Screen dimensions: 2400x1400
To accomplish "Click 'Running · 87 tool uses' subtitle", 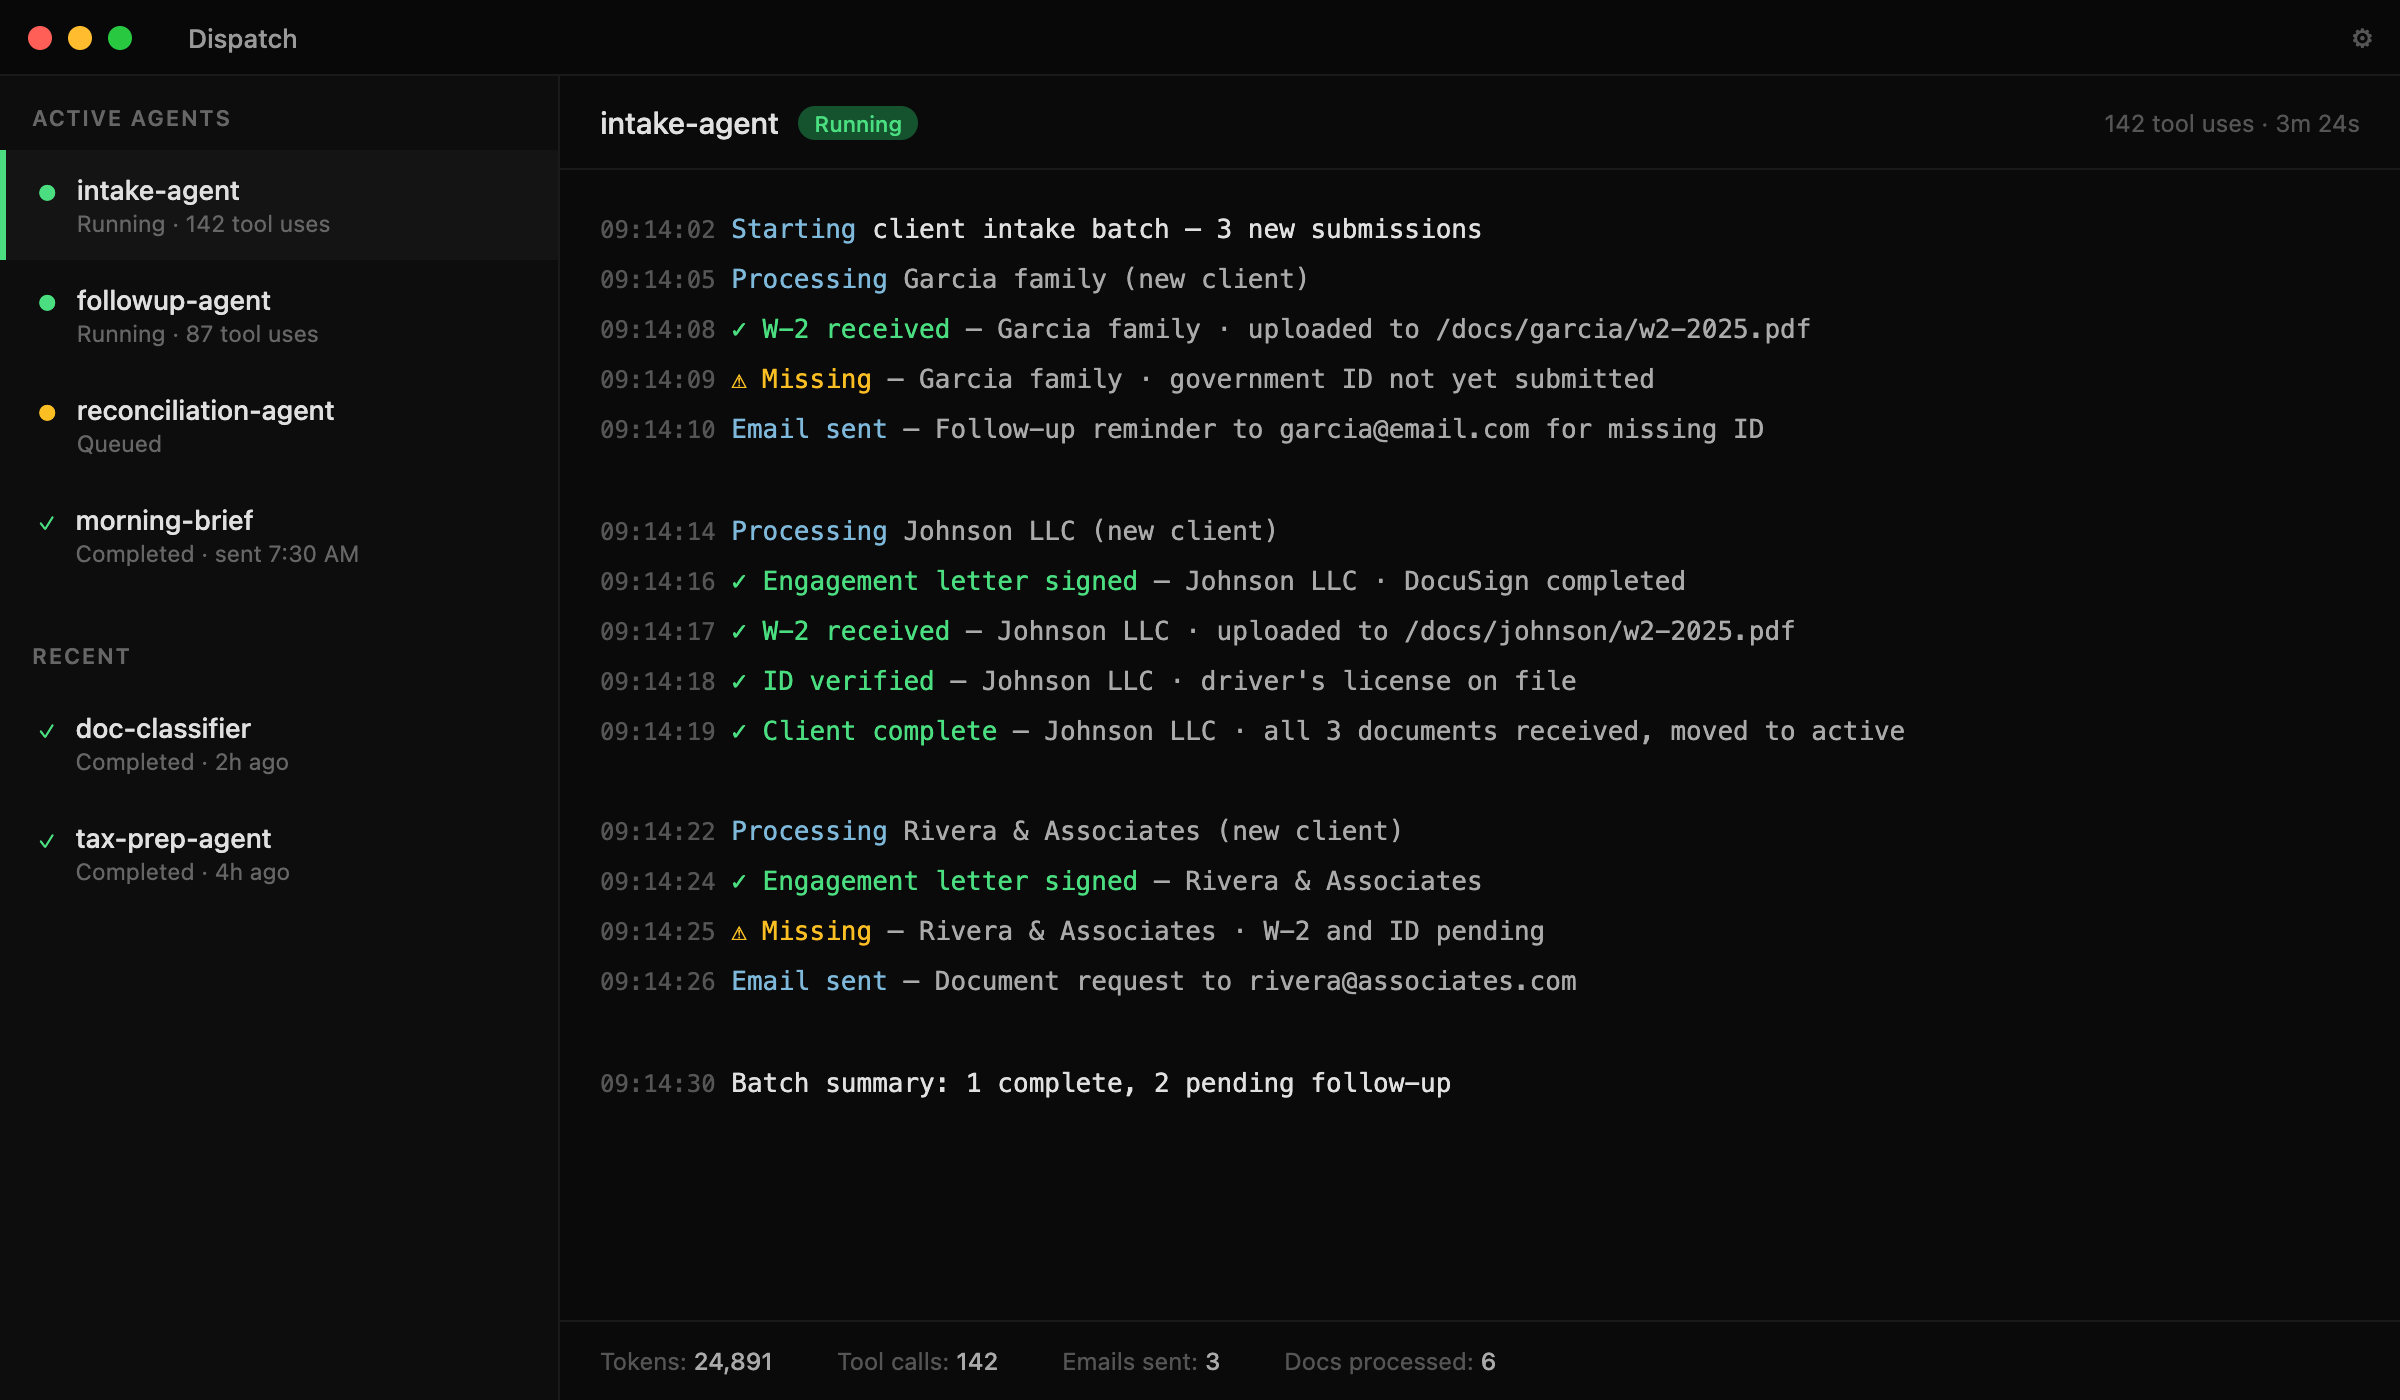I will (x=197, y=334).
